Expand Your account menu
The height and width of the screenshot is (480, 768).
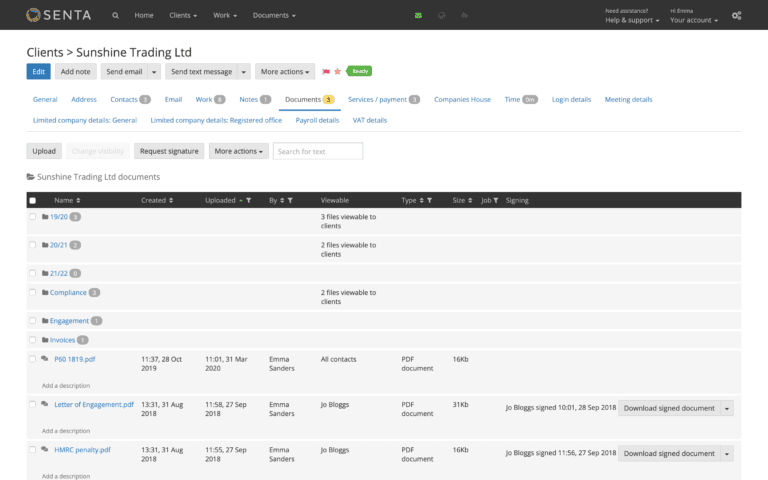click(694, 20)
